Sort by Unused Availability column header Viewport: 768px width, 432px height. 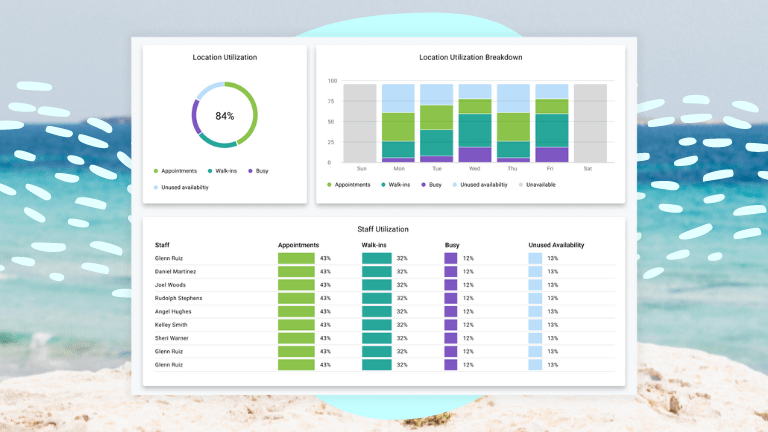556,245
